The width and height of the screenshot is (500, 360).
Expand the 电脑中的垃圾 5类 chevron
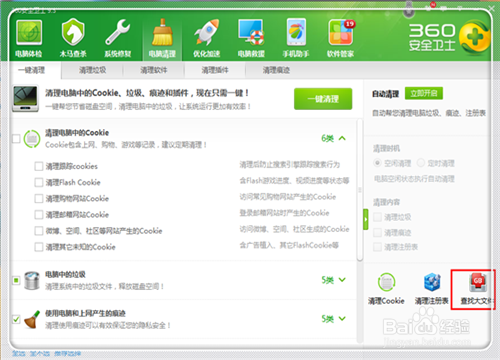coord(342,280)
